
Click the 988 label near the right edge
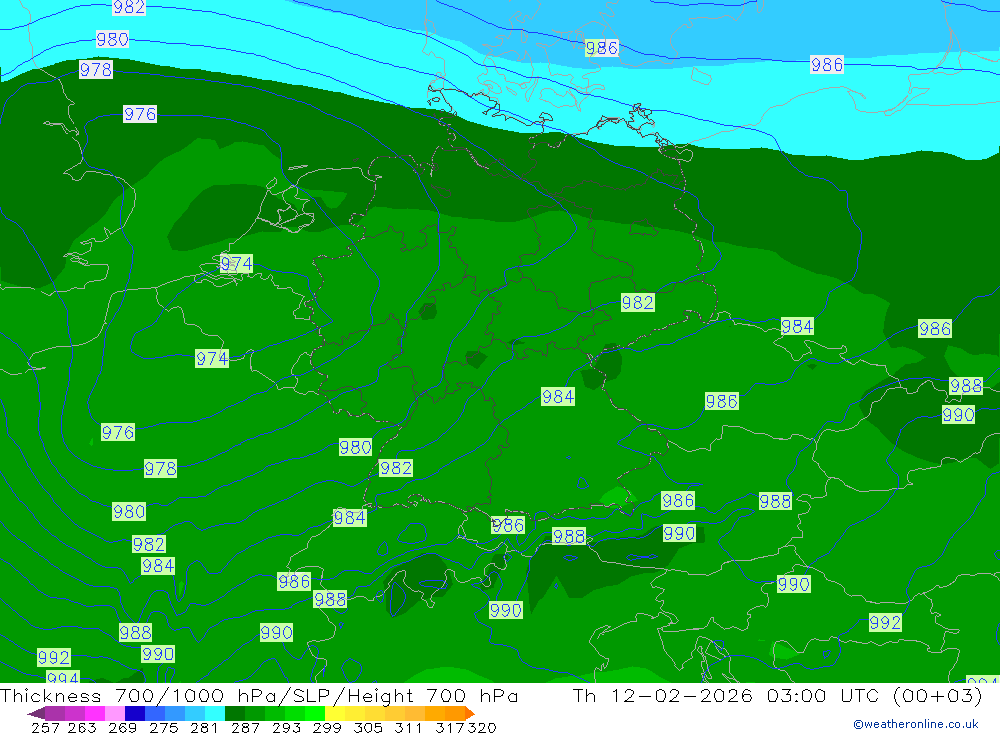(x=966, y=386)
